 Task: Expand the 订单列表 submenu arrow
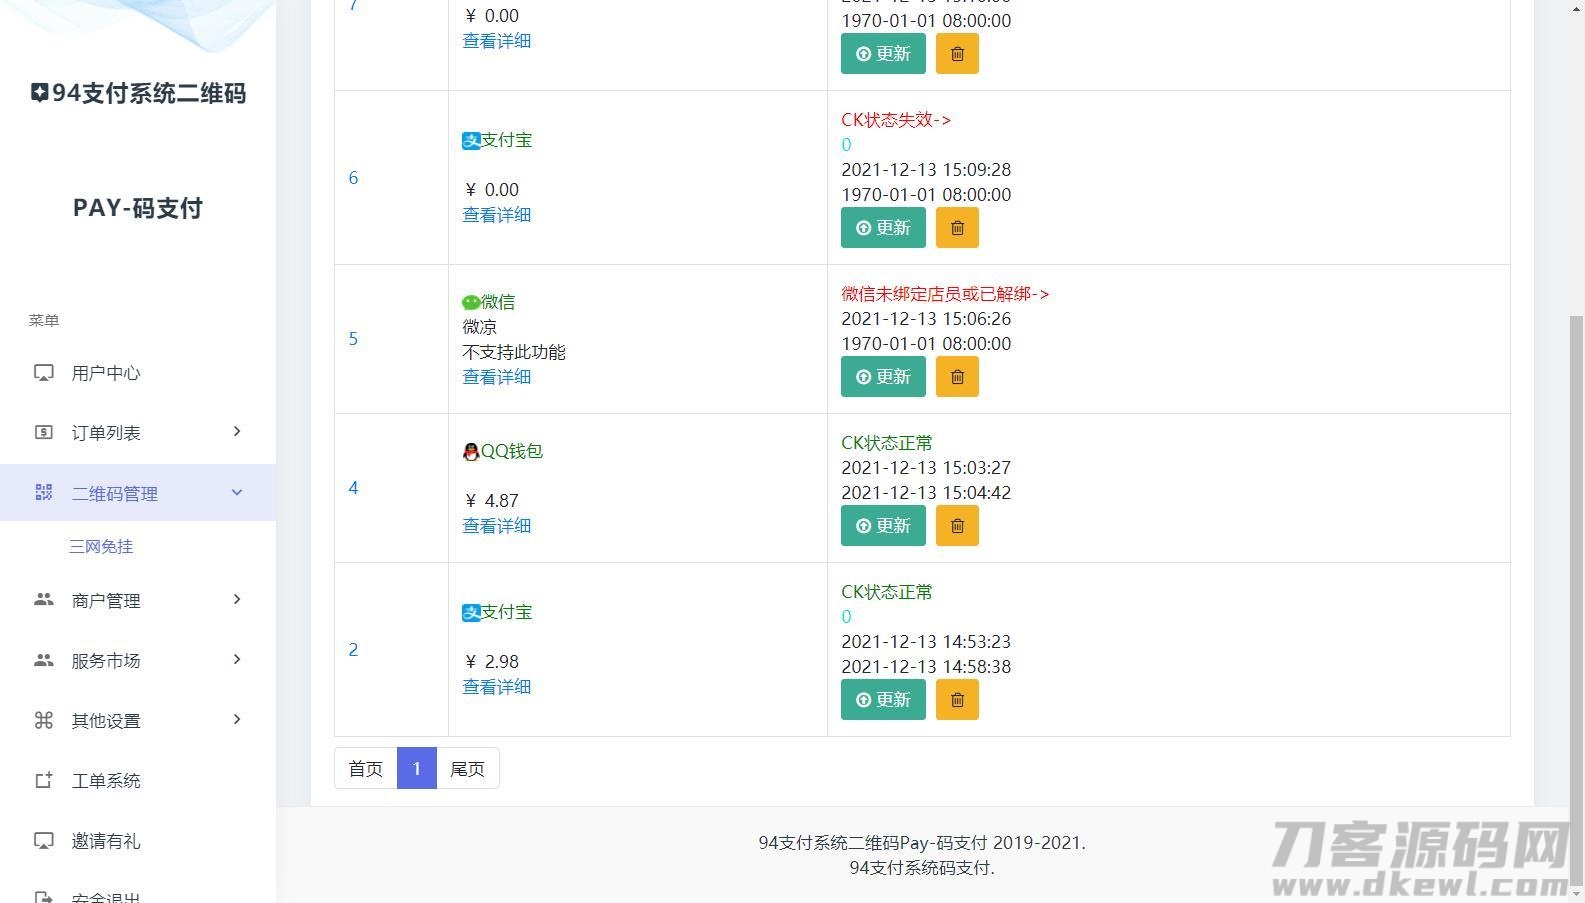(x=237, y=432)
